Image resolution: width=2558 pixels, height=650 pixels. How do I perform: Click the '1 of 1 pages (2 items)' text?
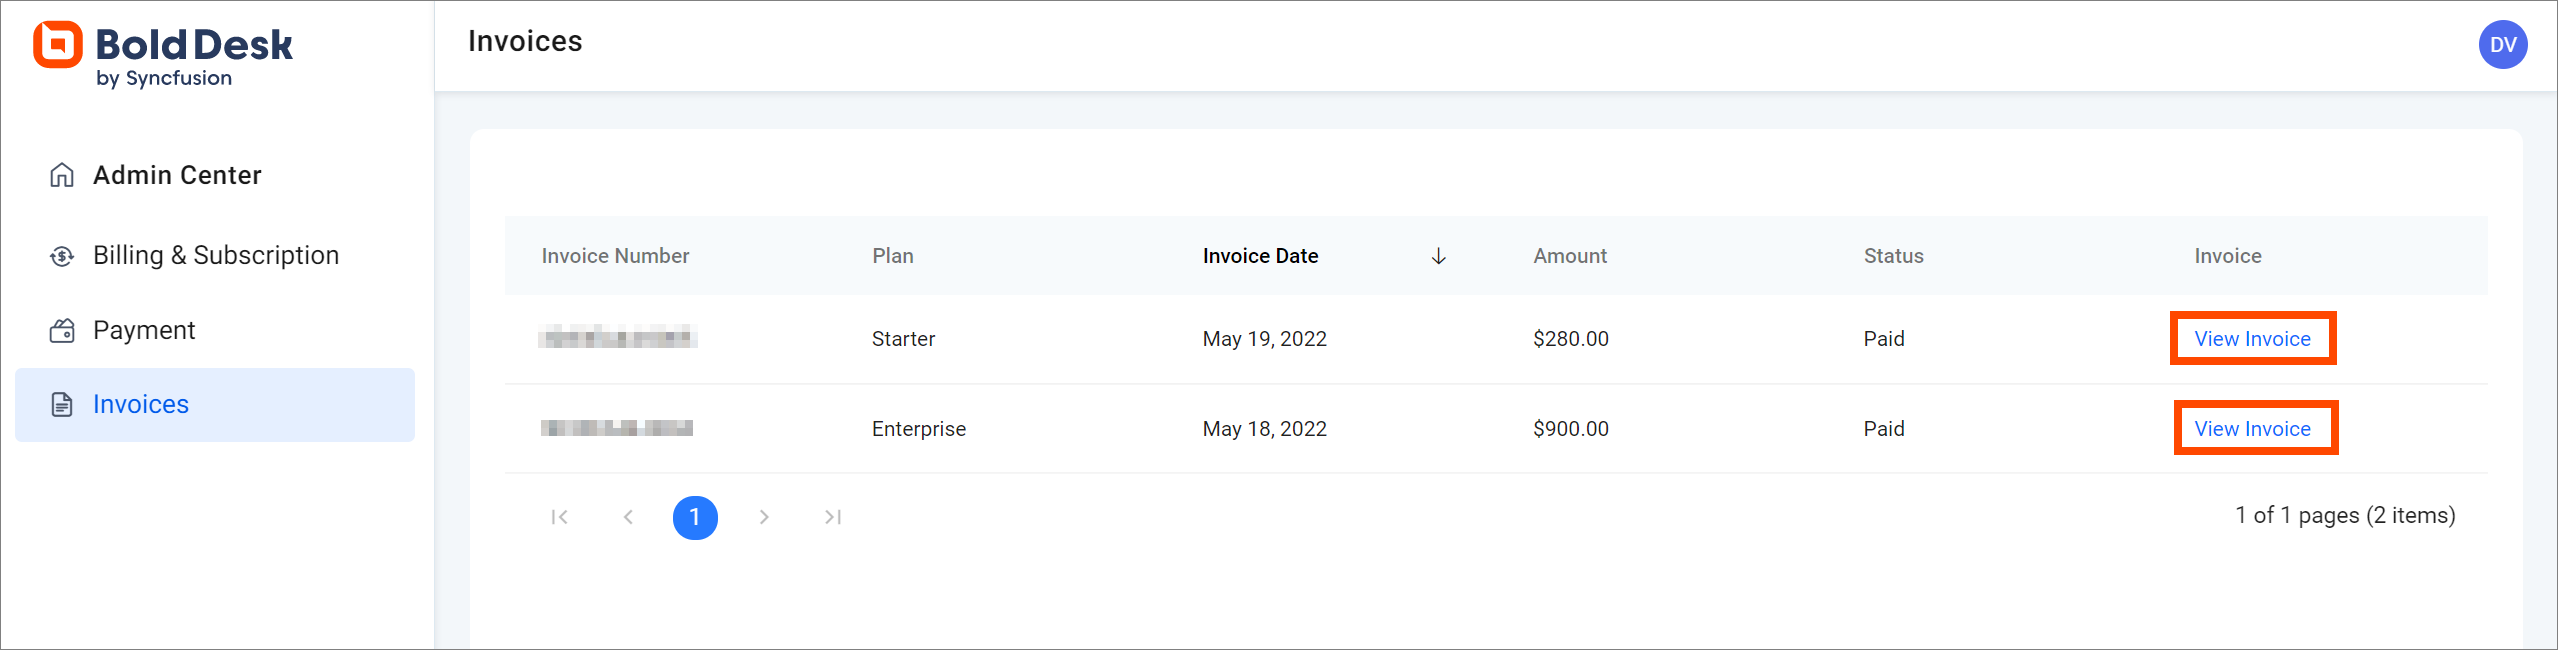click(x=2345, y=516)
